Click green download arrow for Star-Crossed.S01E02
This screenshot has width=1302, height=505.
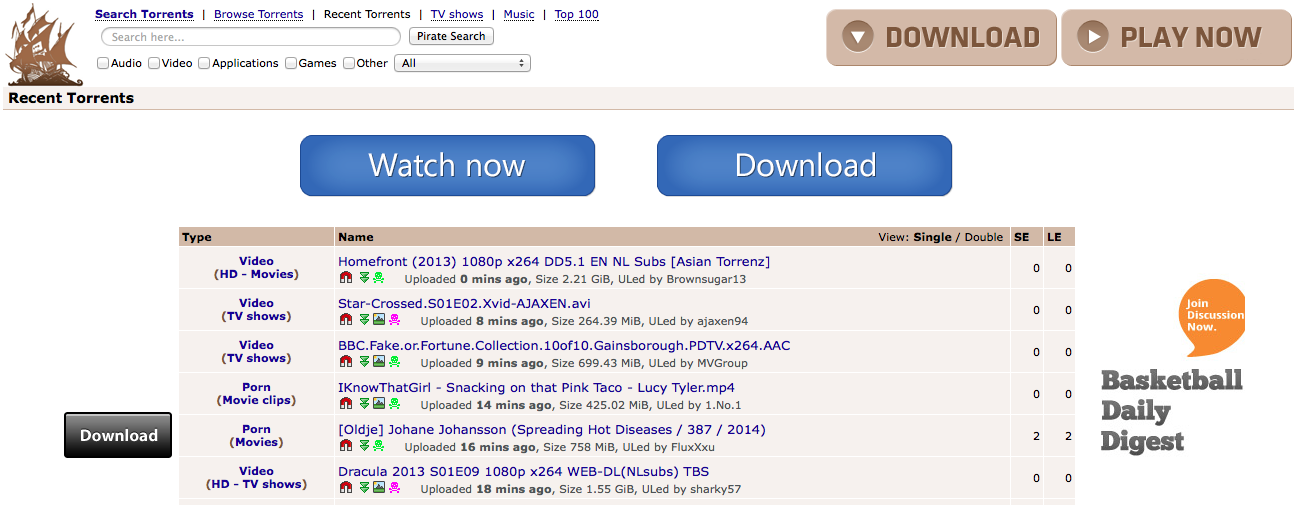[364, 321]
